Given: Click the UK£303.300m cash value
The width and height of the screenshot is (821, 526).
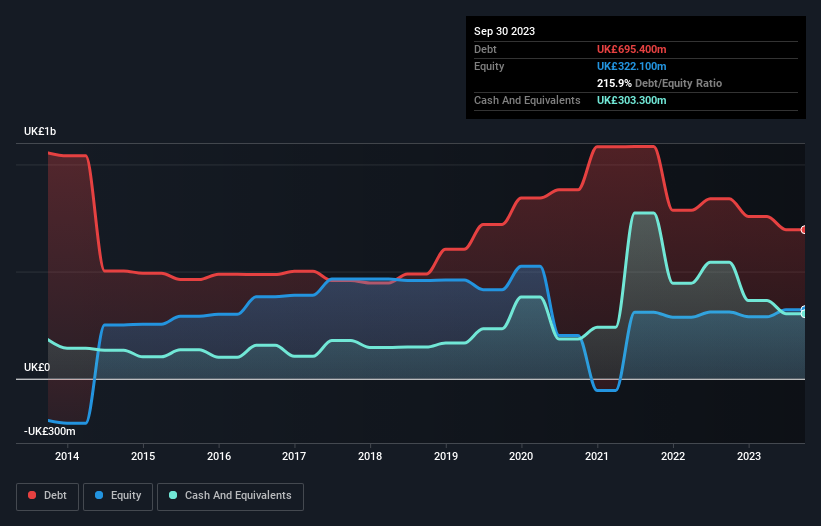Looking at the screenshot, I should pos(631,100).
